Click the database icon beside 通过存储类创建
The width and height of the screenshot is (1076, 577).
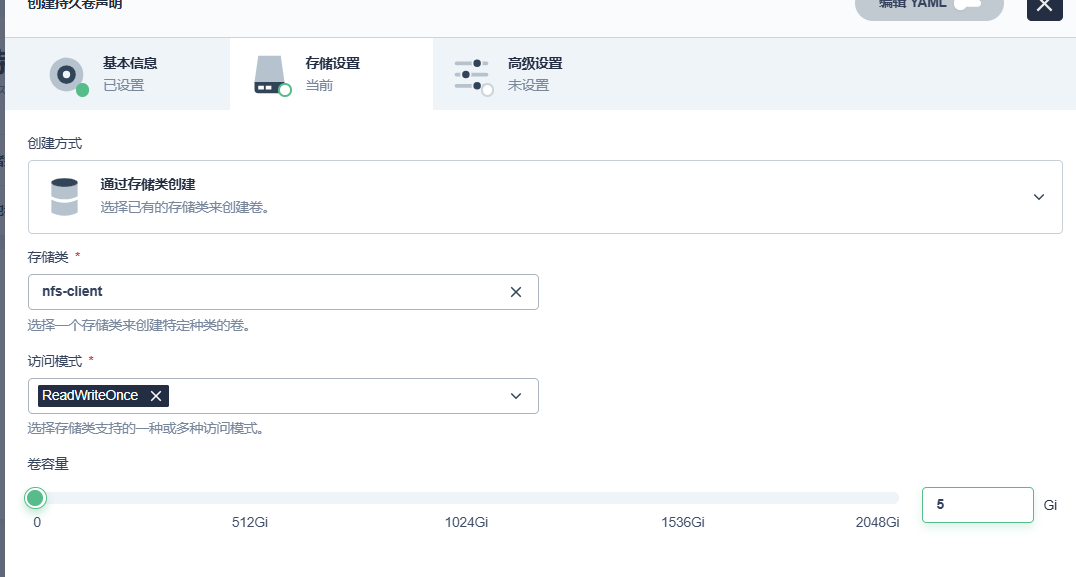tap(65, 197)
